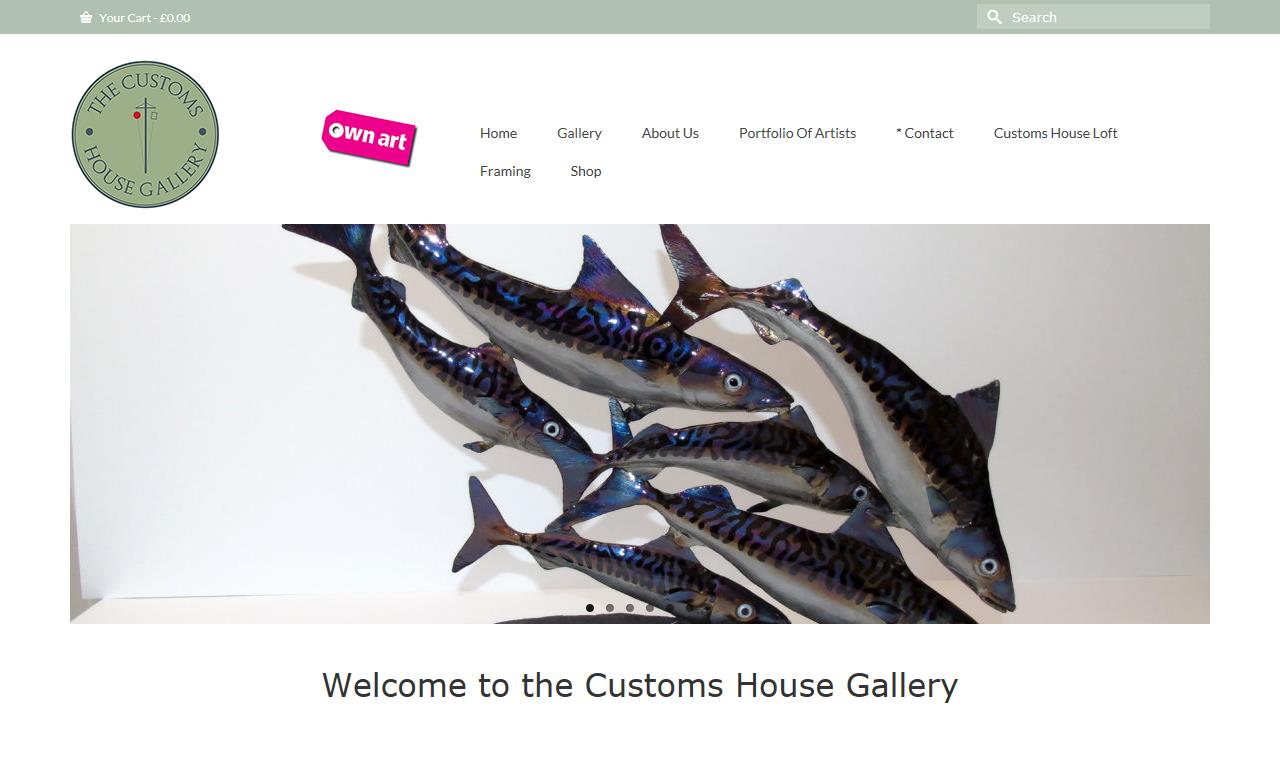Navigate to the Framing page
This screenshot has height=768, width=1280.
(505, 171)
